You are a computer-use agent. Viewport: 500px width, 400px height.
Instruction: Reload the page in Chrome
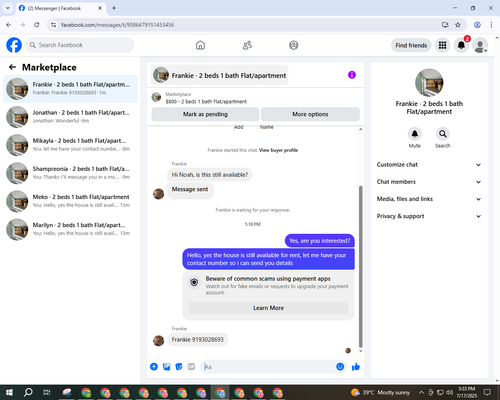37,25
